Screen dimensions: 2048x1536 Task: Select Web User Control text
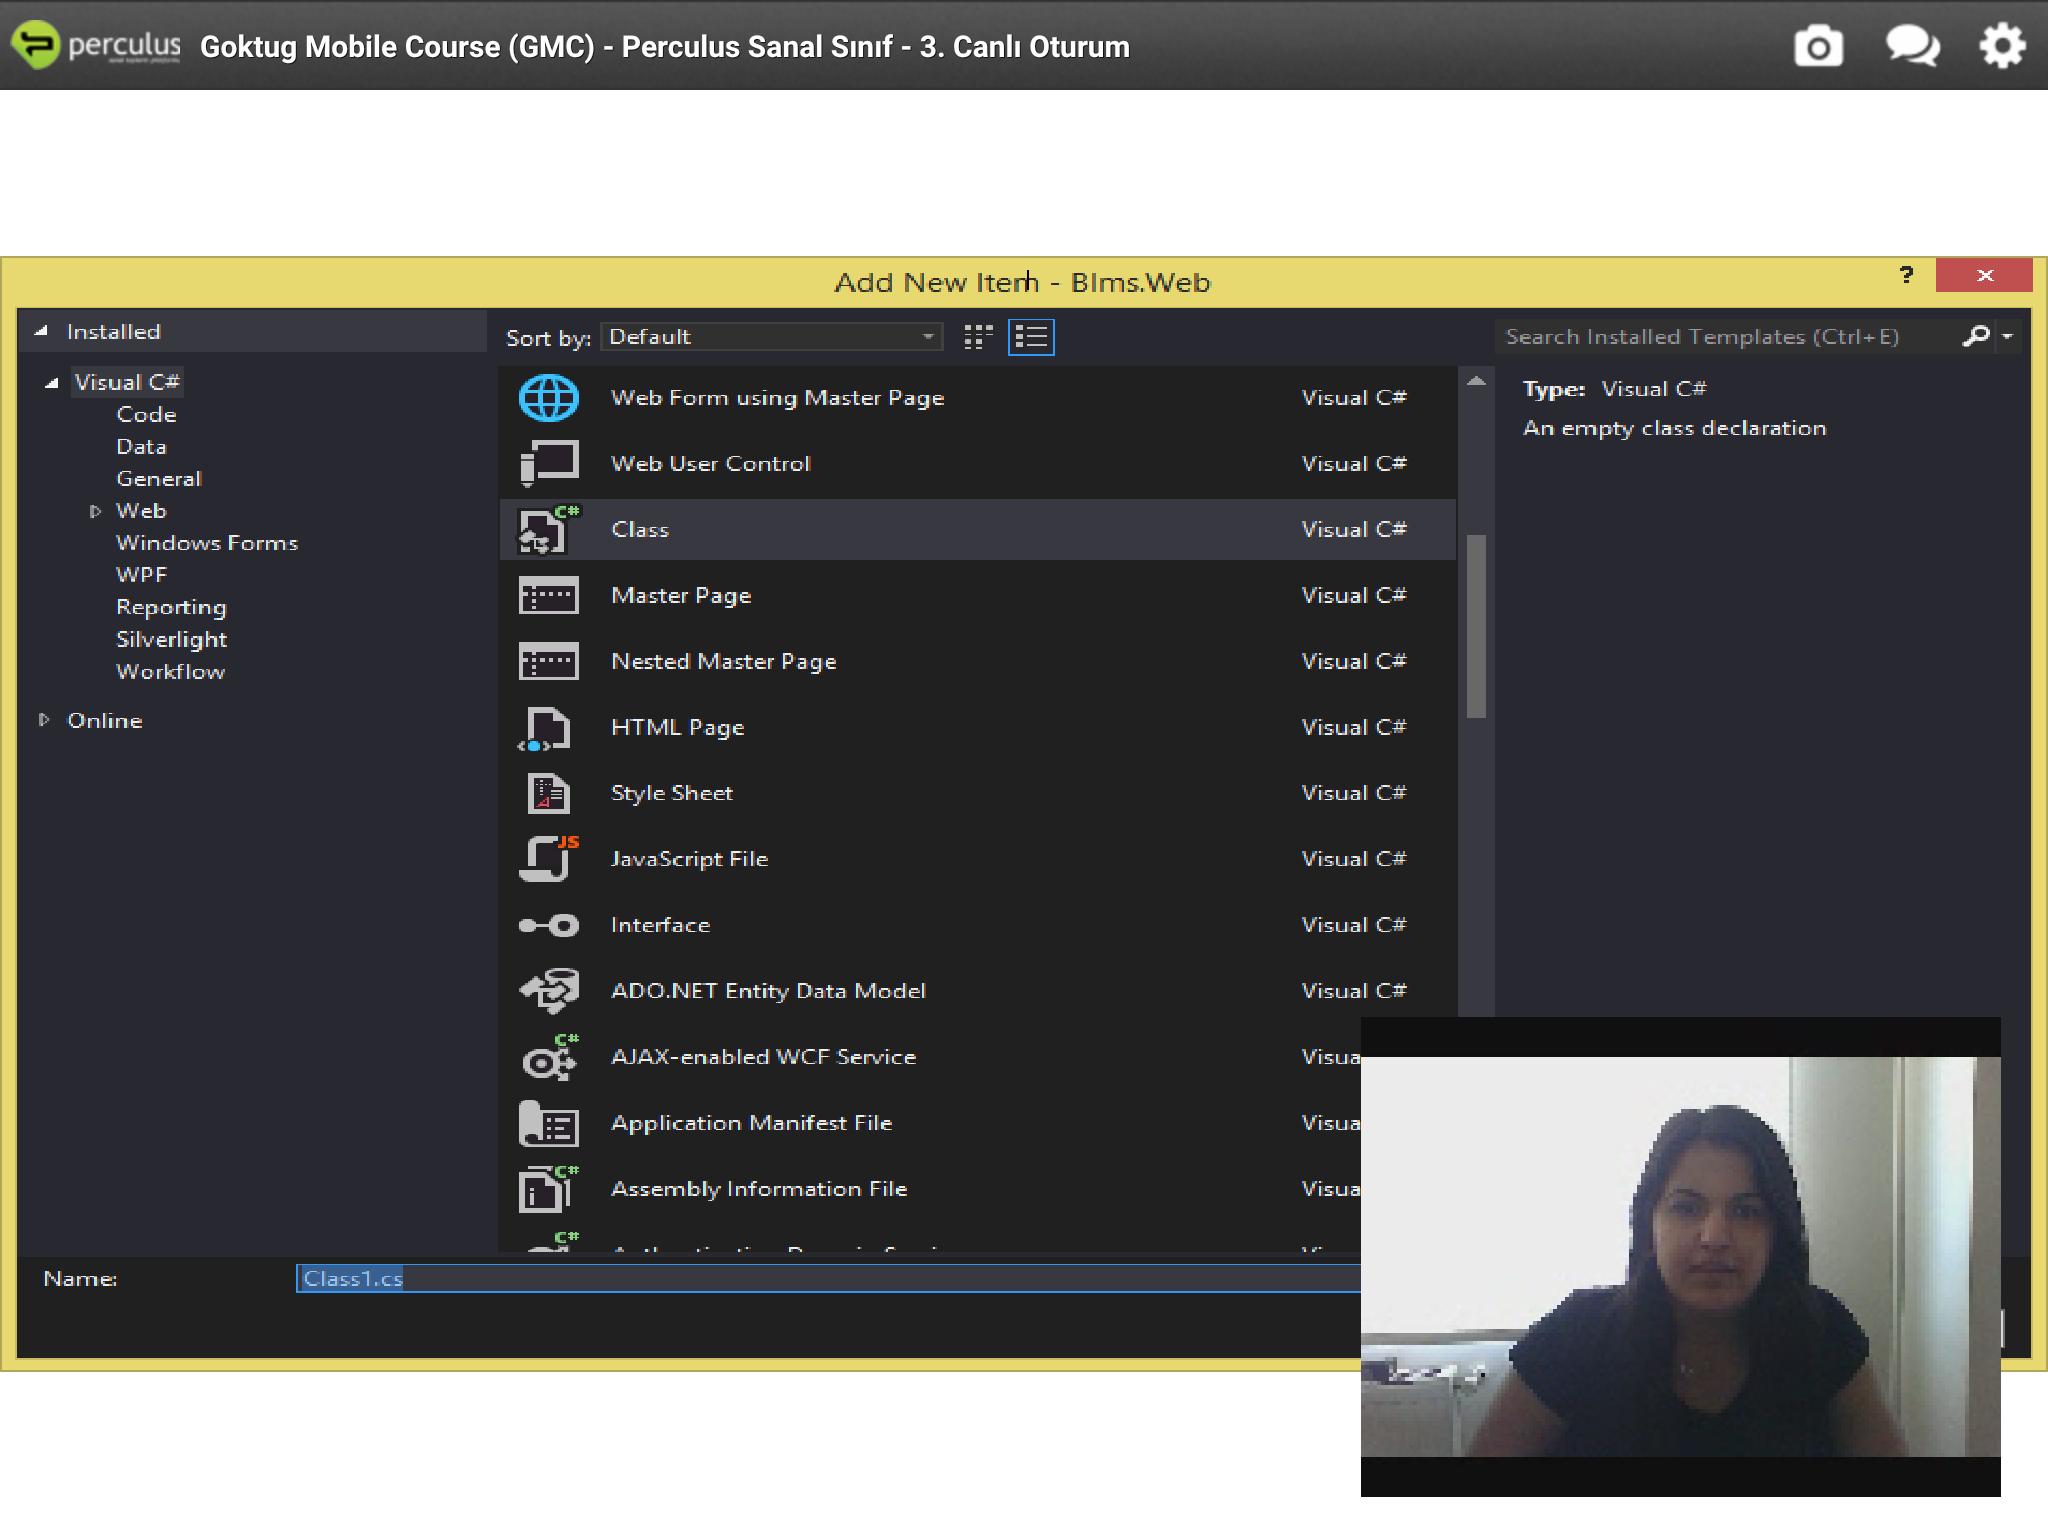click(711, 464)
